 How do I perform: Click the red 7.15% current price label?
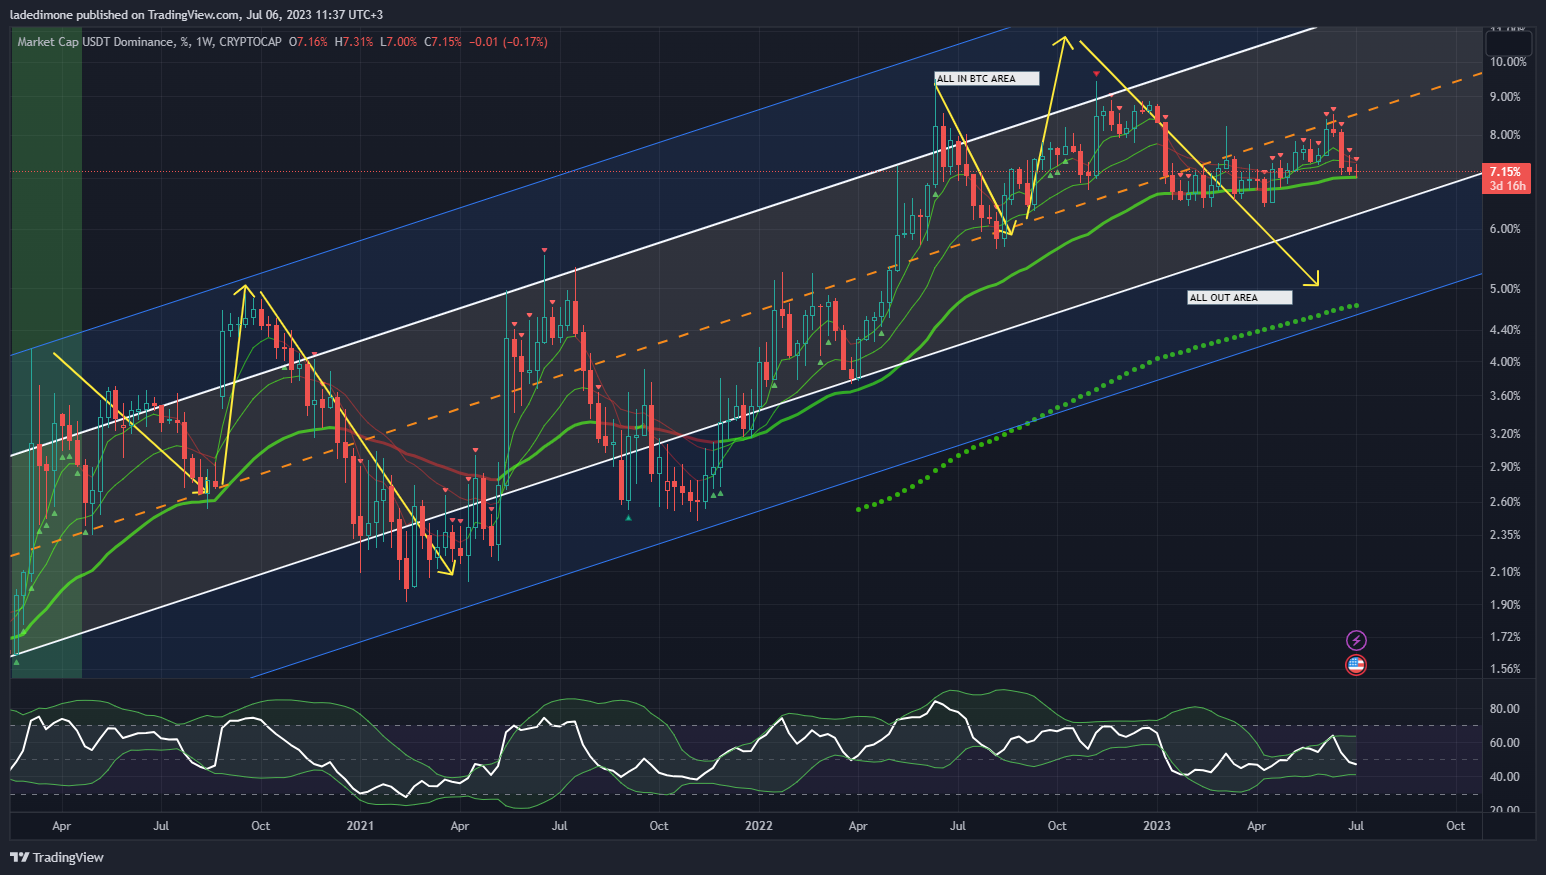[1506, 172]
